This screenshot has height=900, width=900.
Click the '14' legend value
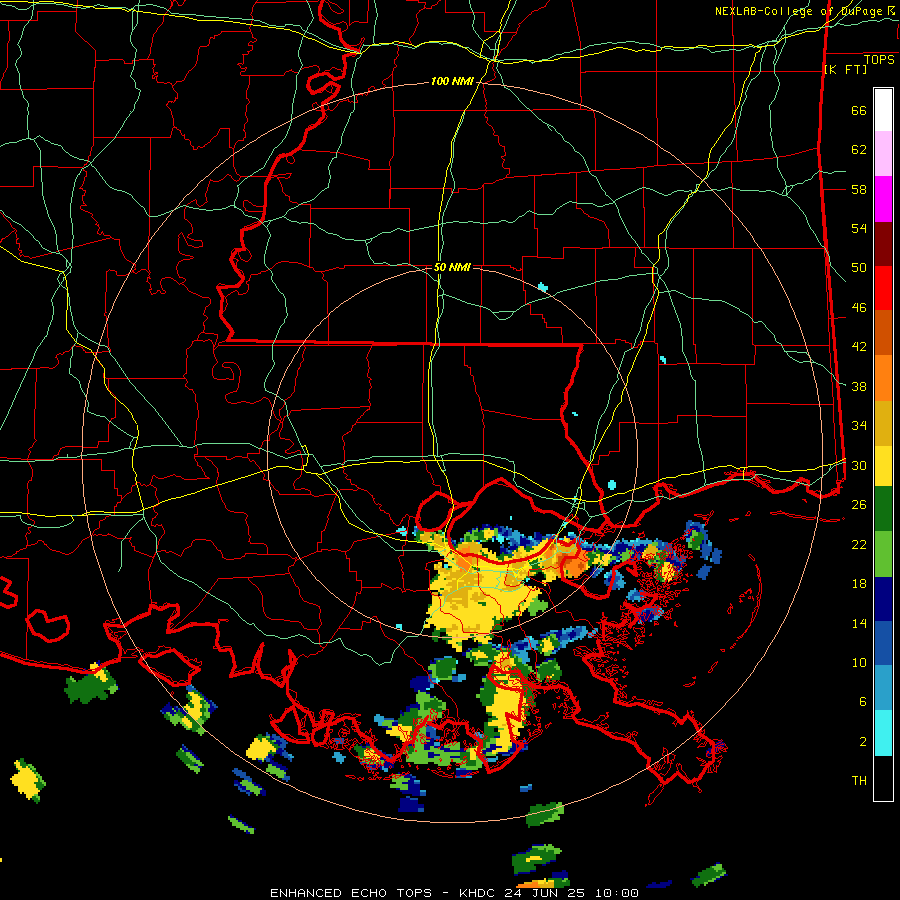tap(859, 623)
